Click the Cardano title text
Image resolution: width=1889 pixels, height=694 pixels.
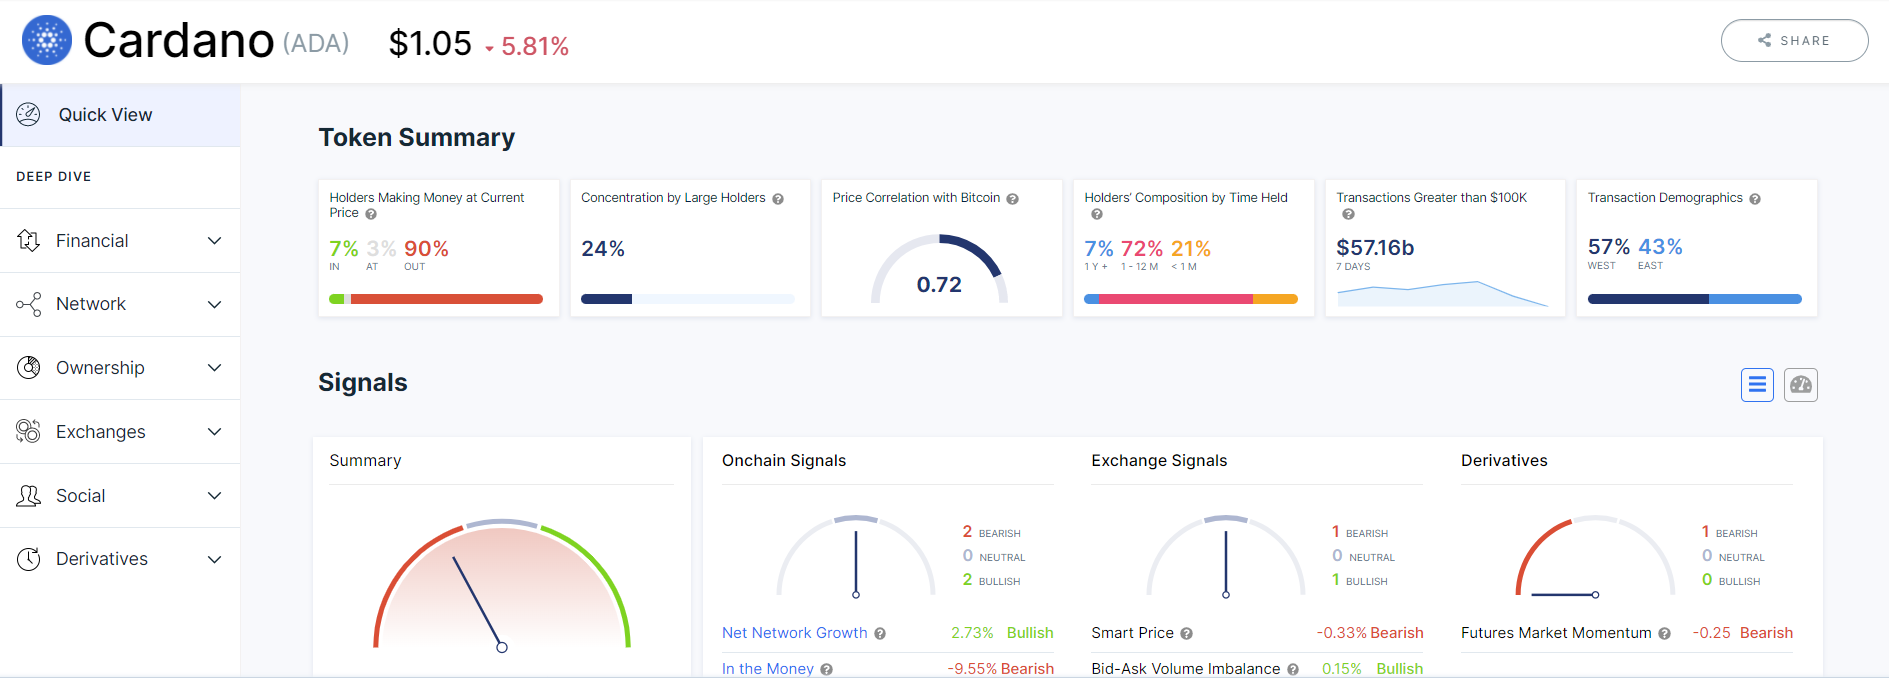(x=179, y=41)
